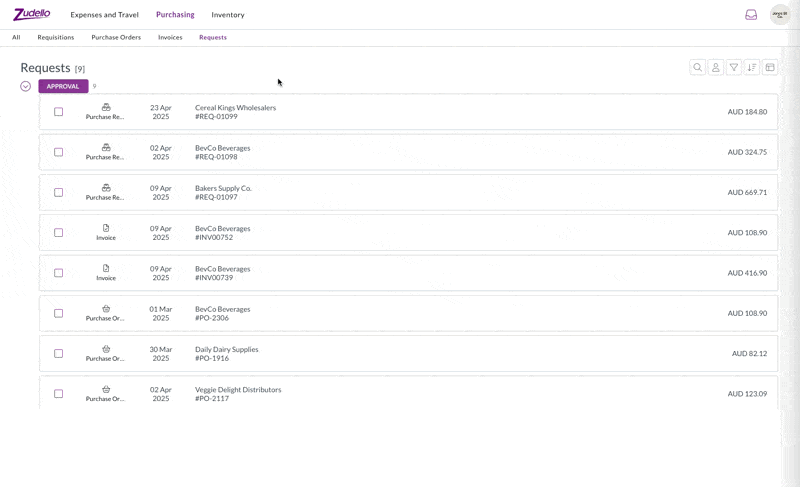800x487 pixels.
Task: Click reference #INV00739
Action: tap(214, 278)
